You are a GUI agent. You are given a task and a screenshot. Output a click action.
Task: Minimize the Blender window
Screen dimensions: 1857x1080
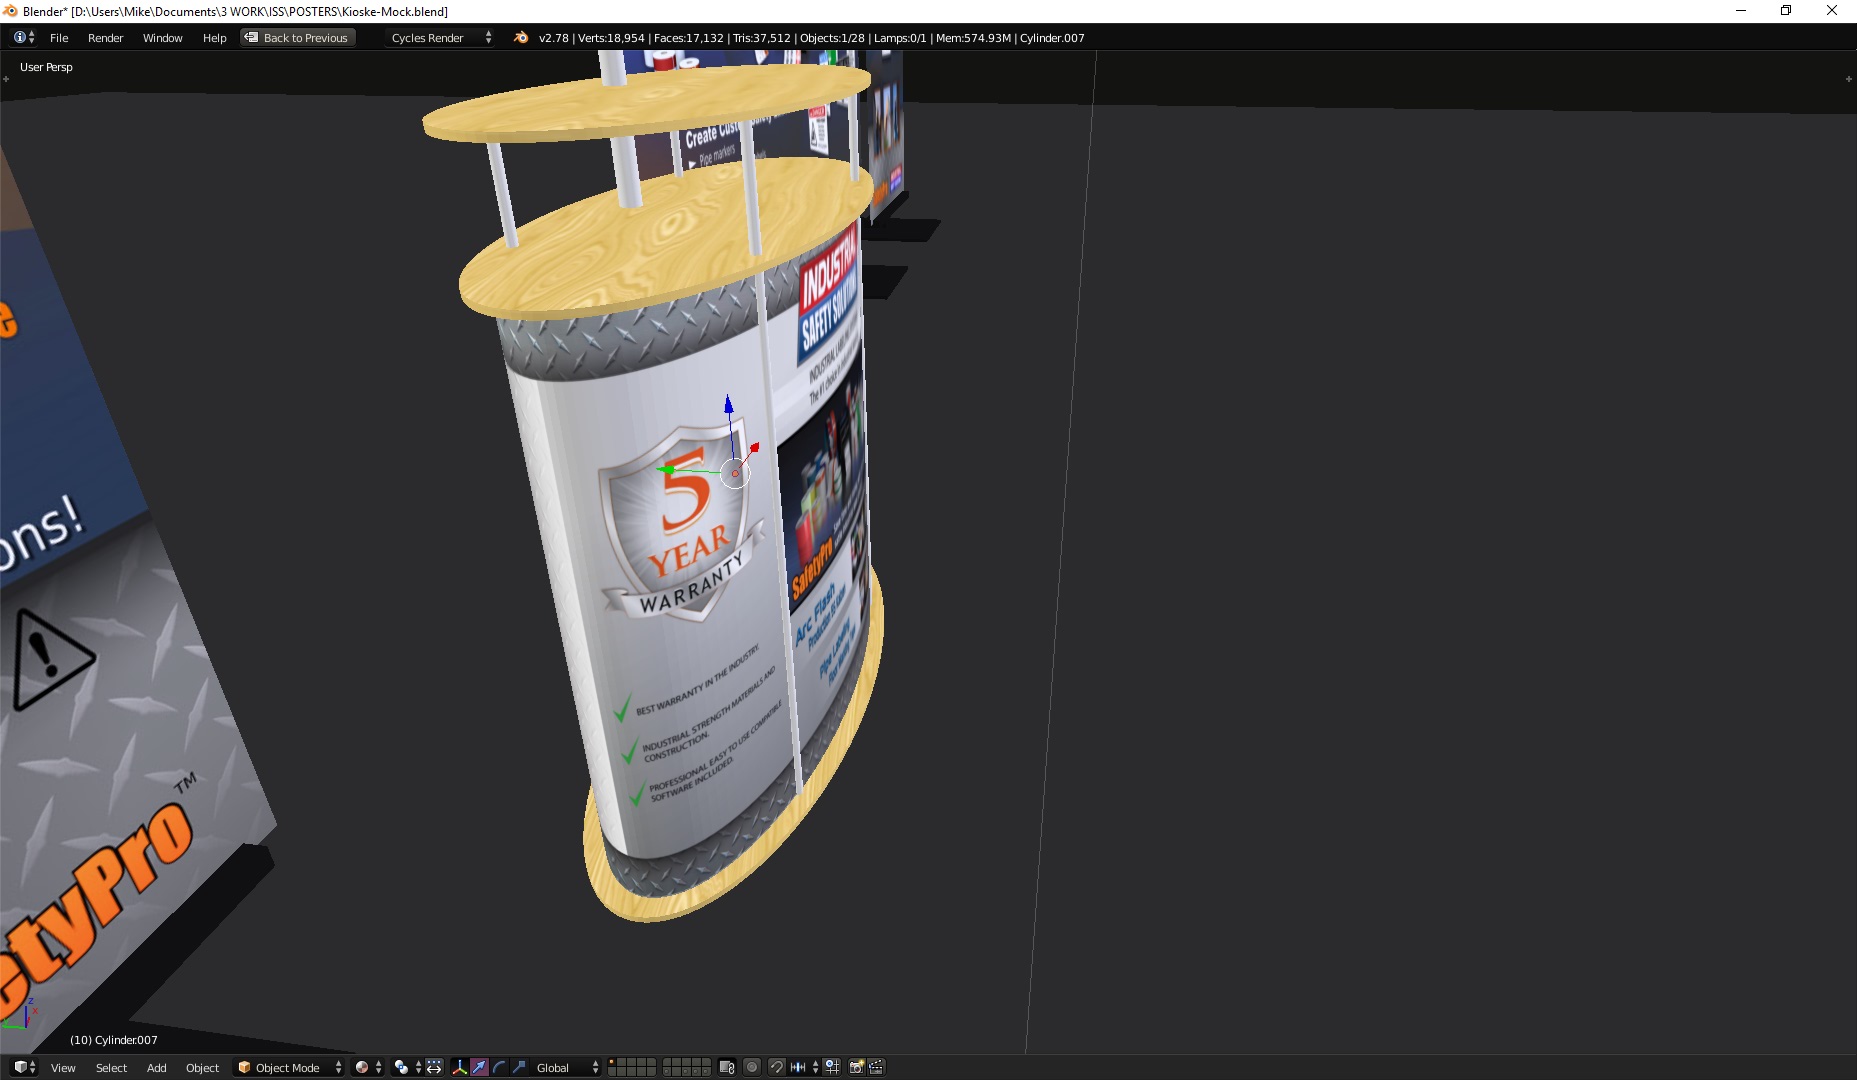click(x=1740, y=11)
